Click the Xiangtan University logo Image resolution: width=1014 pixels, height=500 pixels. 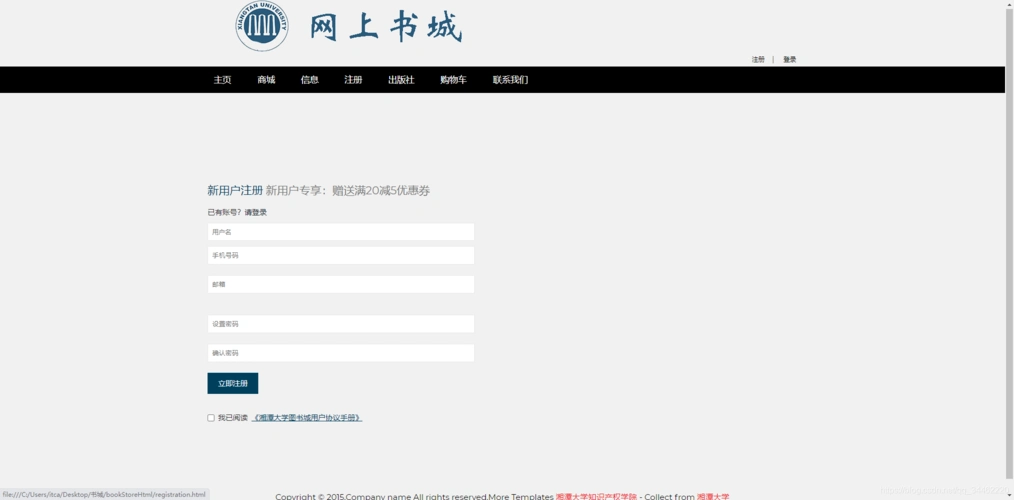(x=262, y=25)
